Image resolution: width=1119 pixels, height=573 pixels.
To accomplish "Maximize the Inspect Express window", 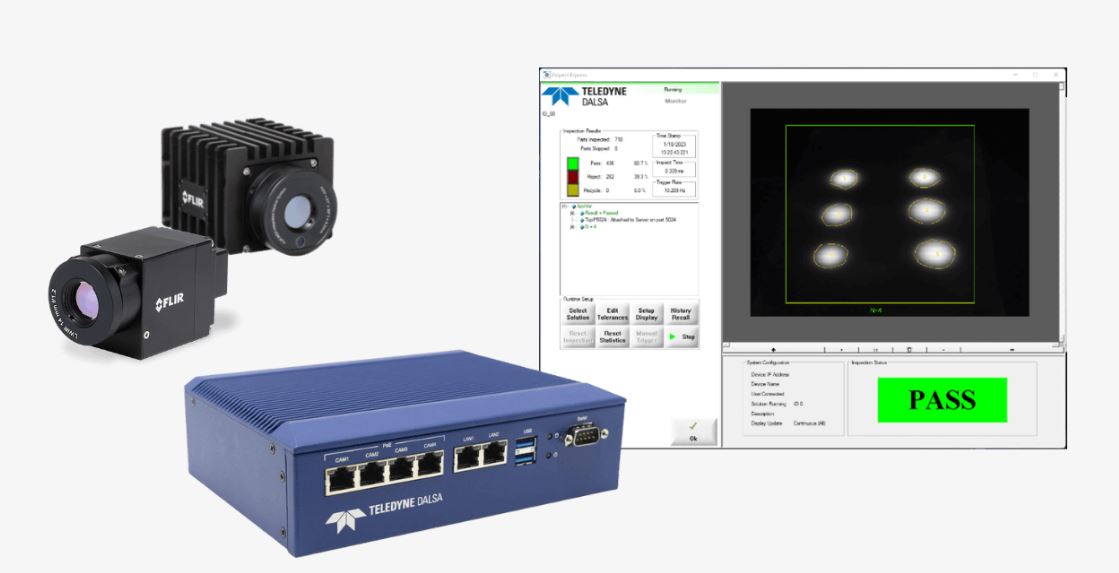I will point(1036,74).
